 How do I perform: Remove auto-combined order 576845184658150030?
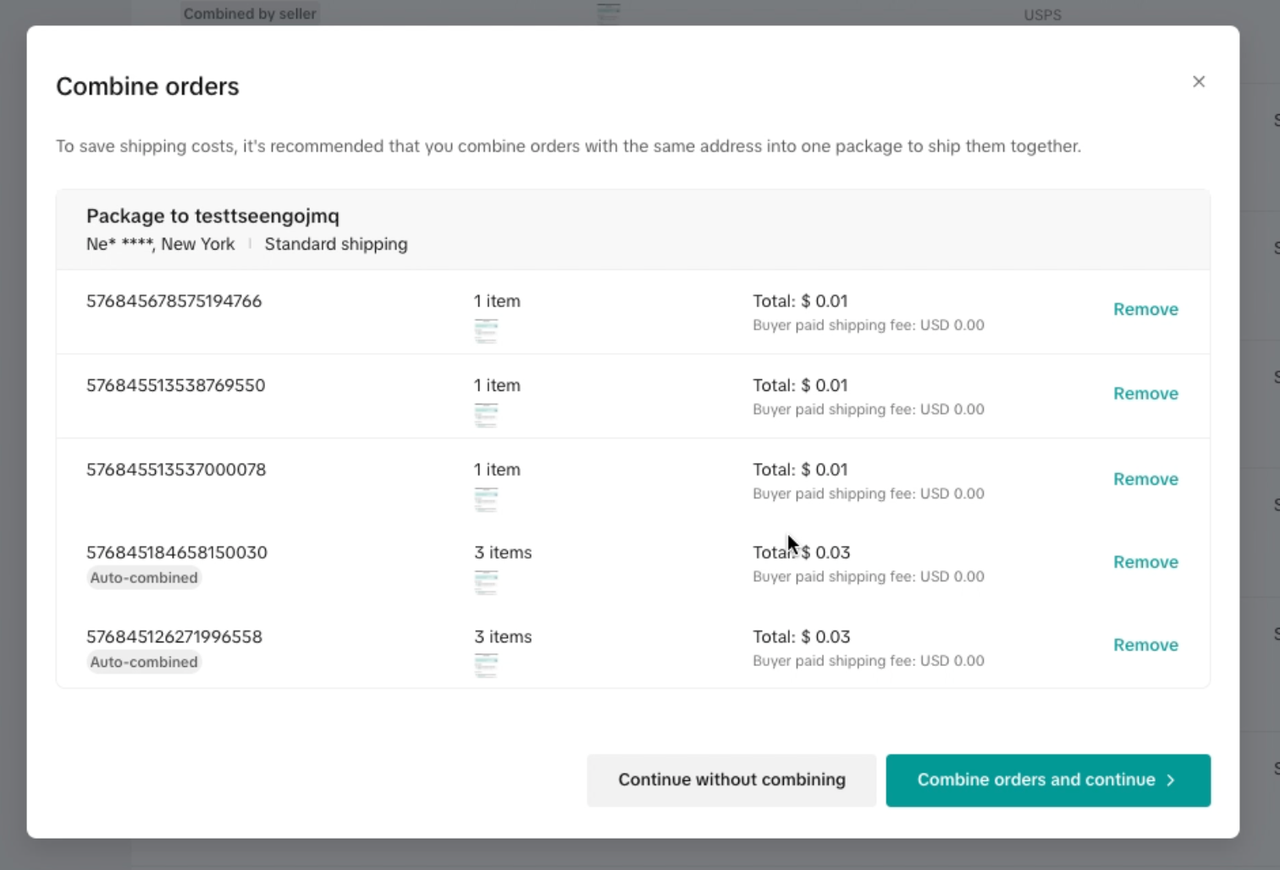[x=1145, y=562]
